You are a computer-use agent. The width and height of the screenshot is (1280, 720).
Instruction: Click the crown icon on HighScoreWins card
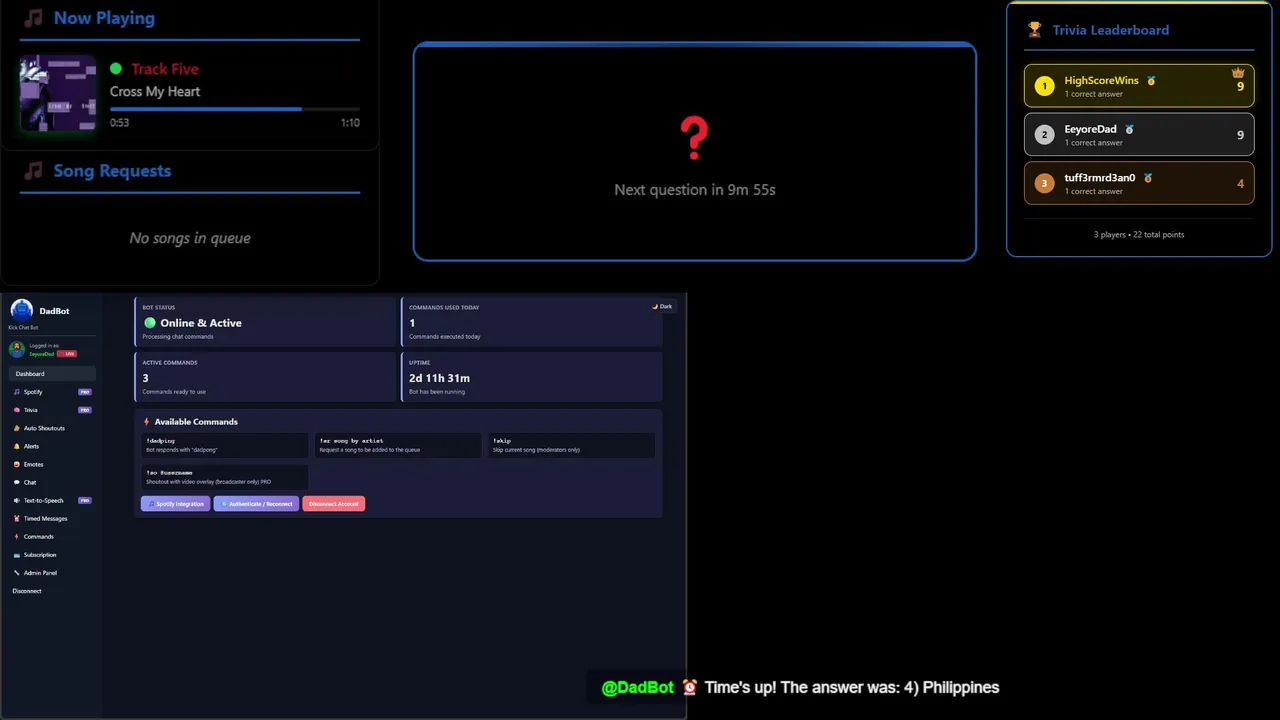1238,73
